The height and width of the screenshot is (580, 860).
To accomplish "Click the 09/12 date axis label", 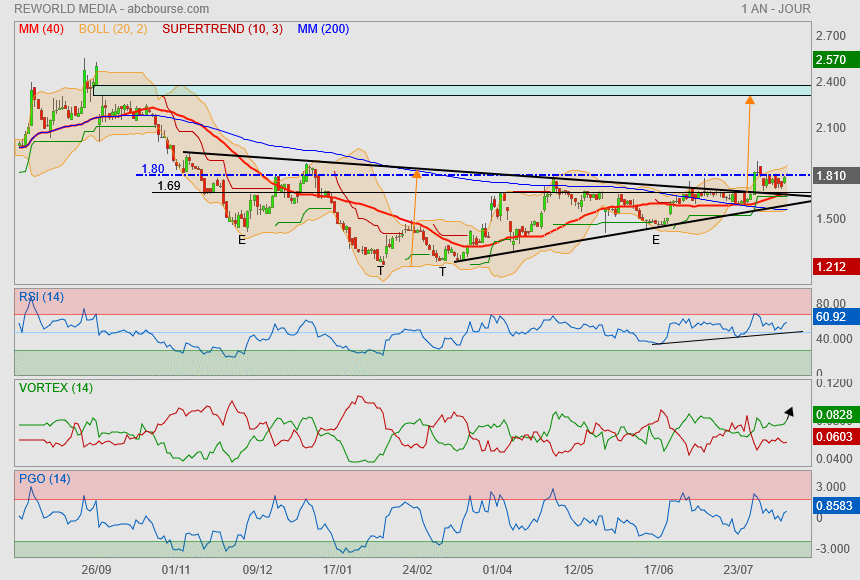I will 257,570.
